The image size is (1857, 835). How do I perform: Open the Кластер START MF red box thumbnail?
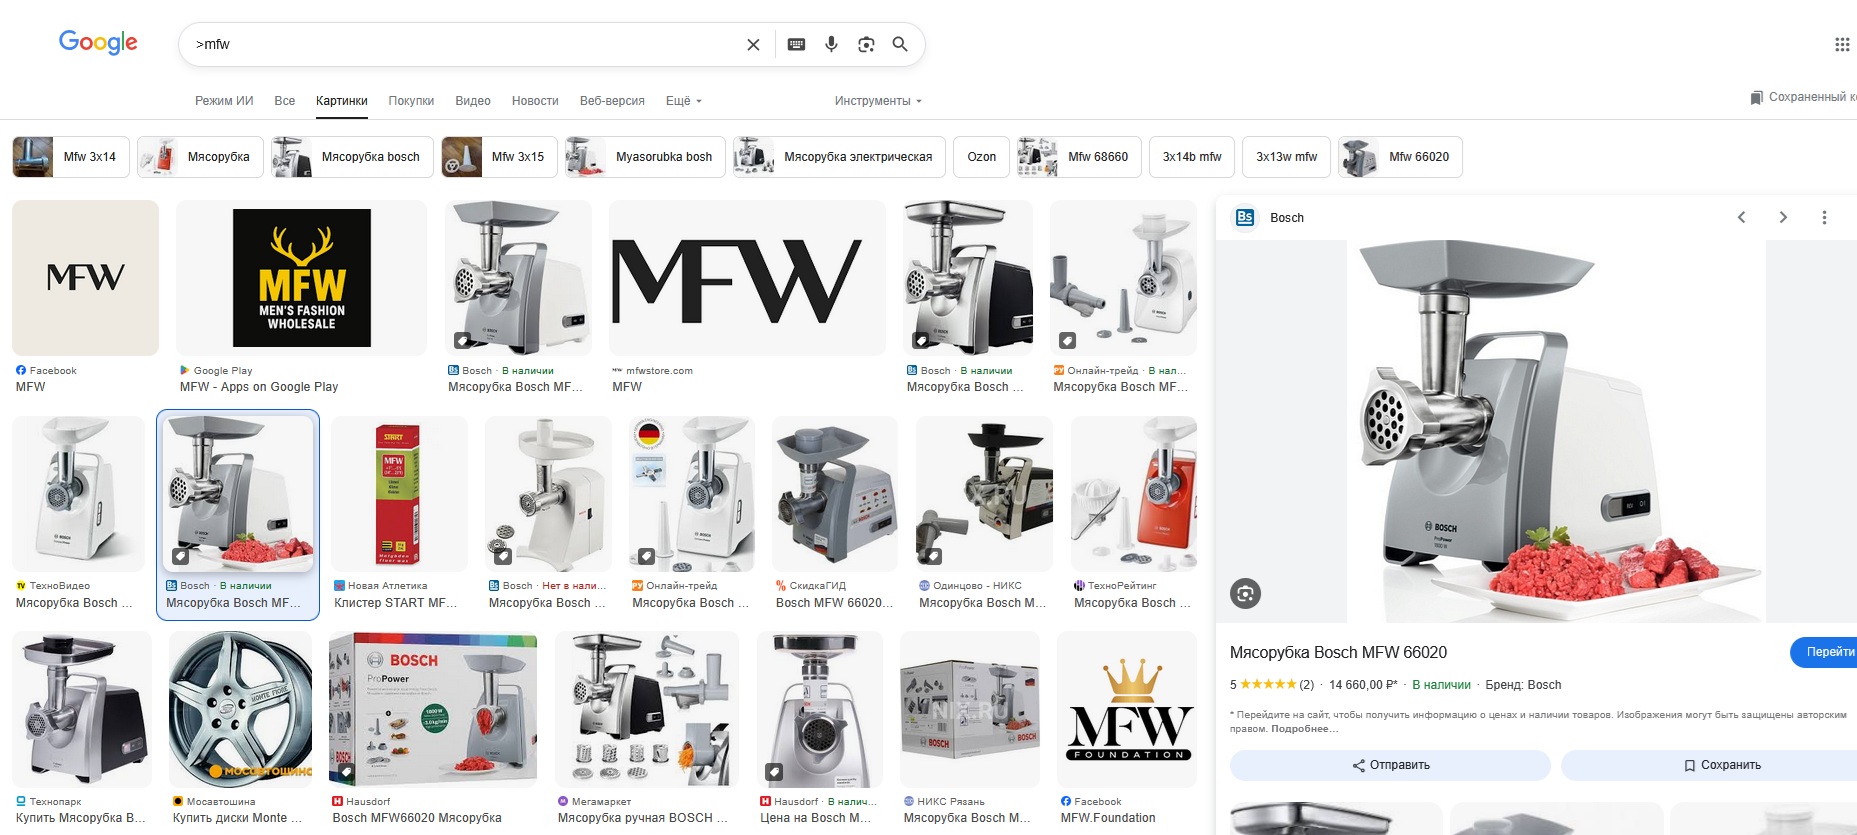(x=399, y=494)
